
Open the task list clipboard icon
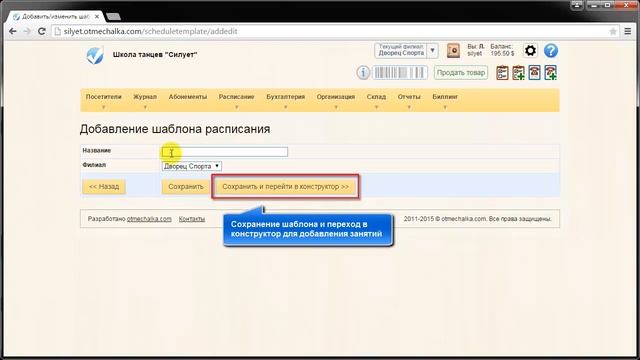coord(502,73)
